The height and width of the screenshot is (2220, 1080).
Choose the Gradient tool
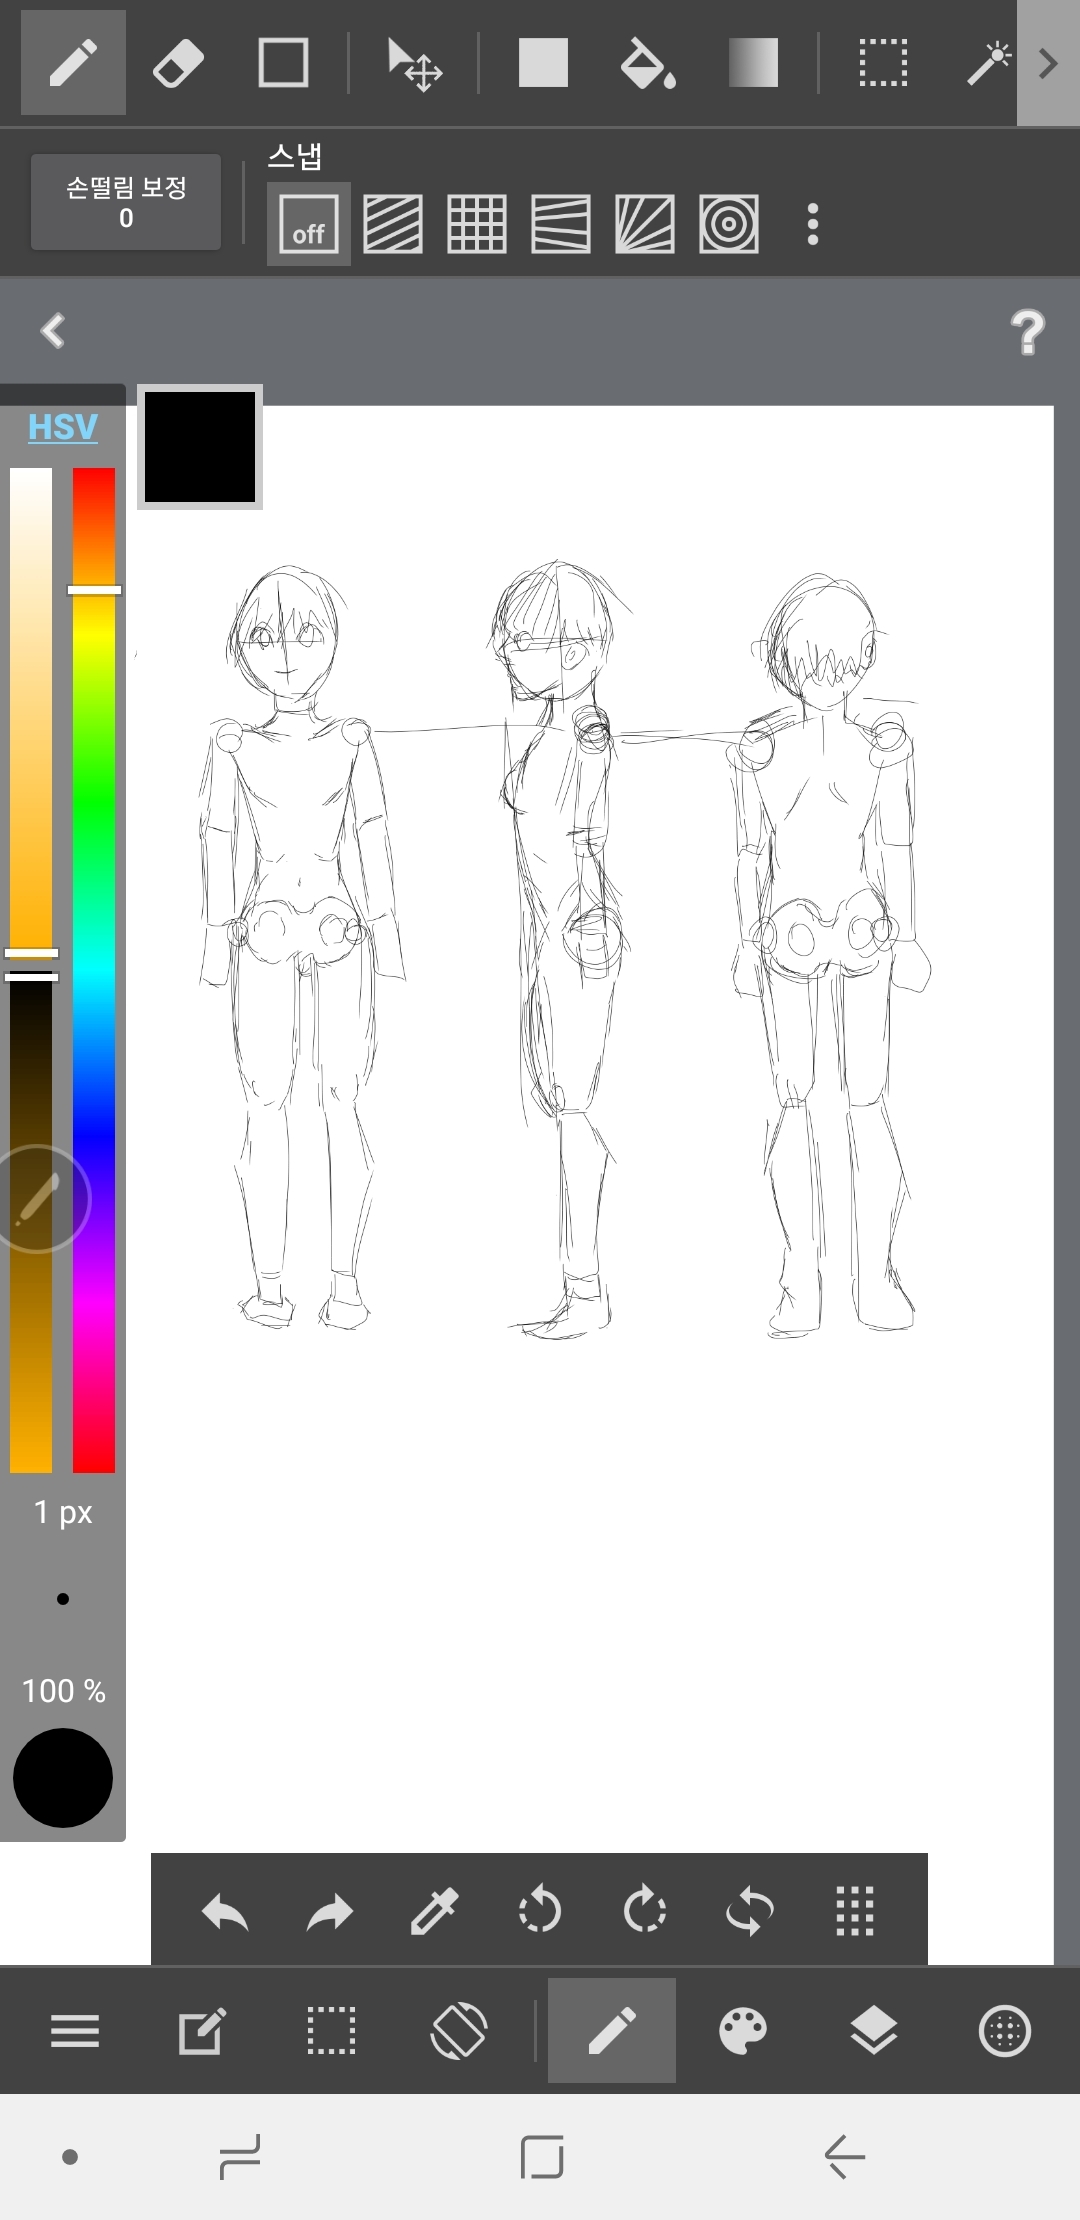point(753,64)
